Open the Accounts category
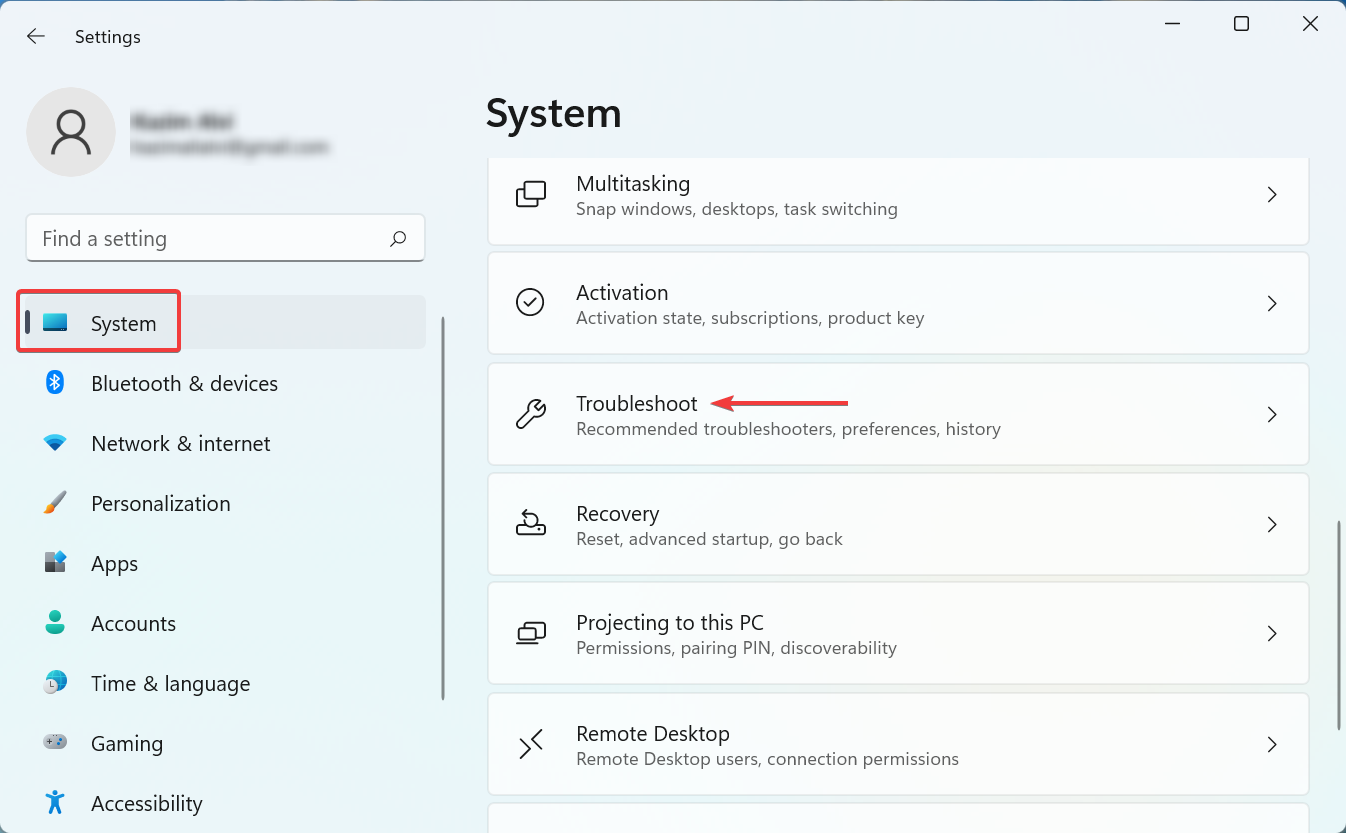Screen dimensions: 1346x833 click(x=133, y=624)
